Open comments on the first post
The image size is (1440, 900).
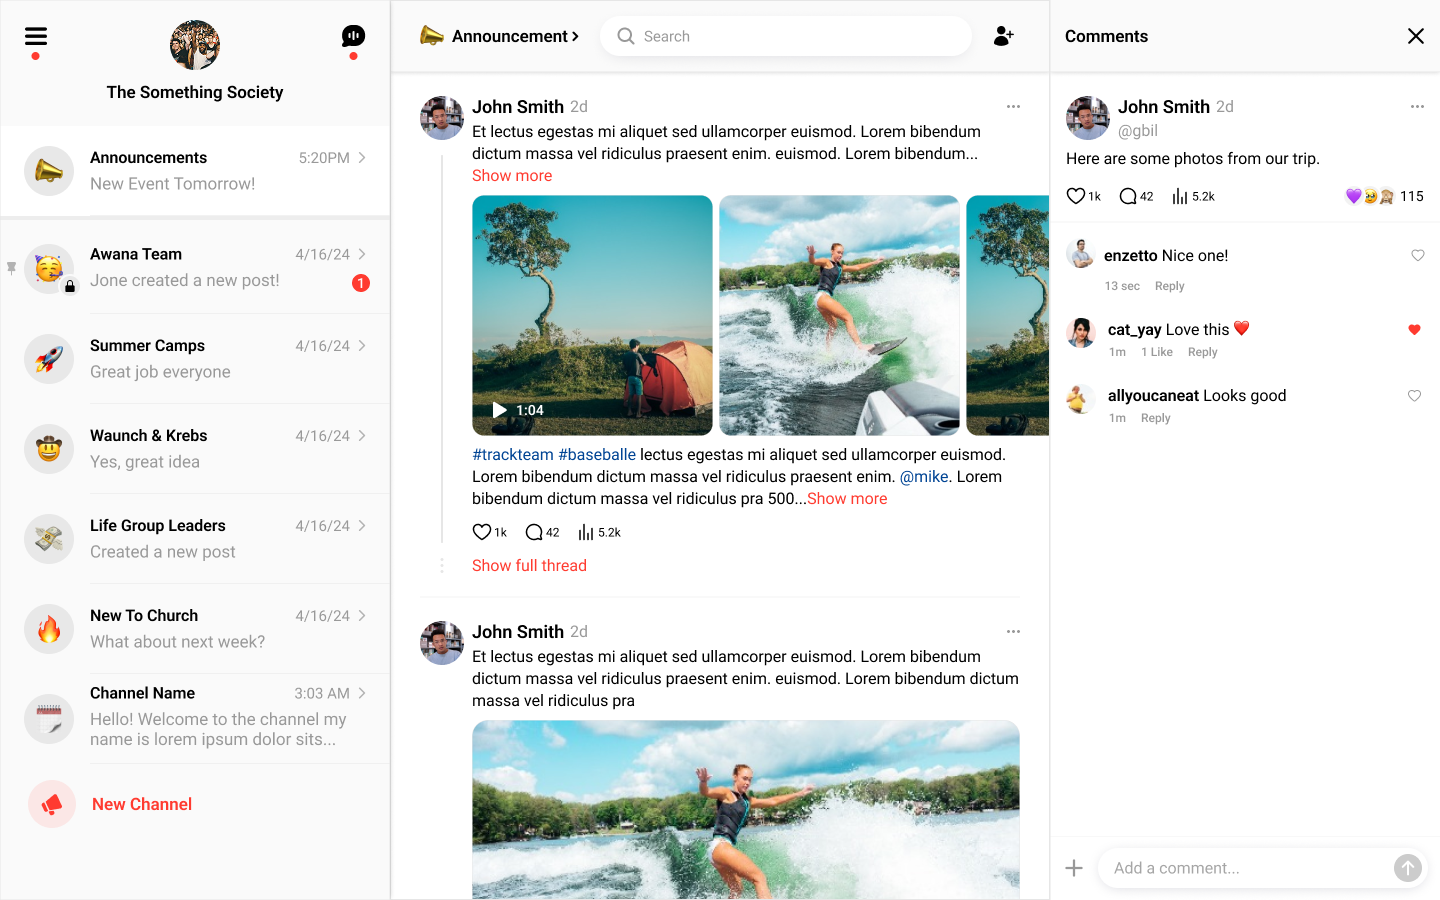tap(534, 532)
